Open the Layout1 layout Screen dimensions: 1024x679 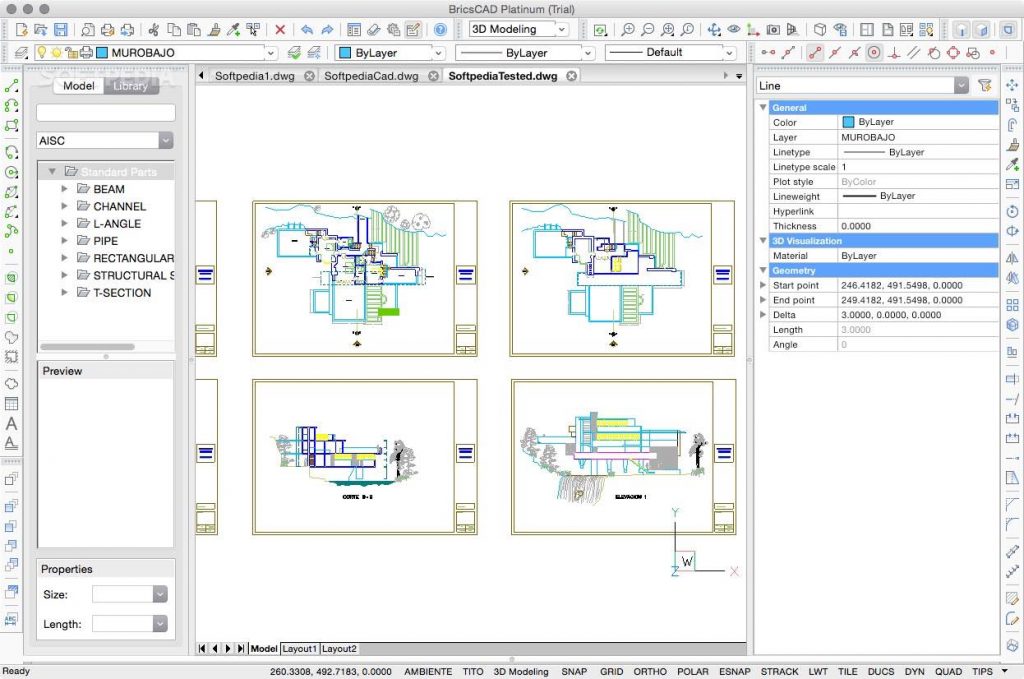point(299,648)
